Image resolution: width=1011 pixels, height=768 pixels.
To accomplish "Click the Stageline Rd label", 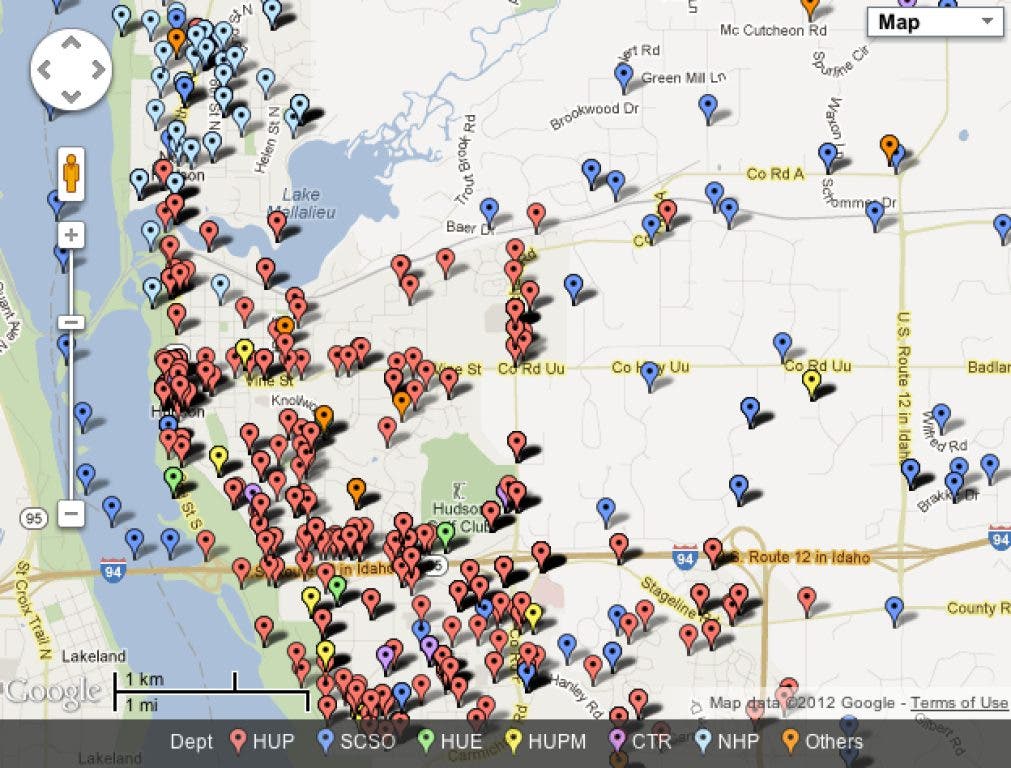I will pos(677,602).
